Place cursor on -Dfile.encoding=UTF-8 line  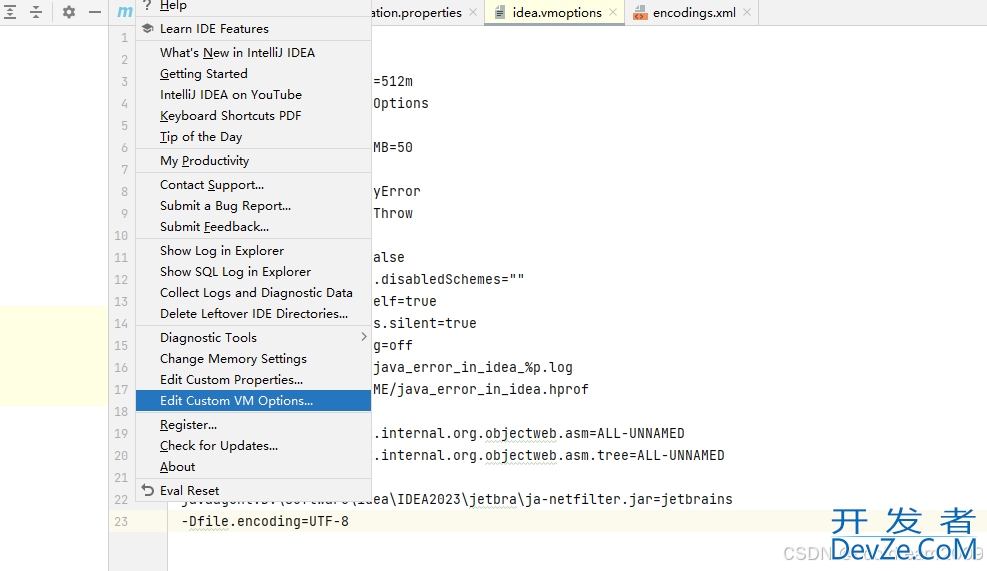coord(265,522)
